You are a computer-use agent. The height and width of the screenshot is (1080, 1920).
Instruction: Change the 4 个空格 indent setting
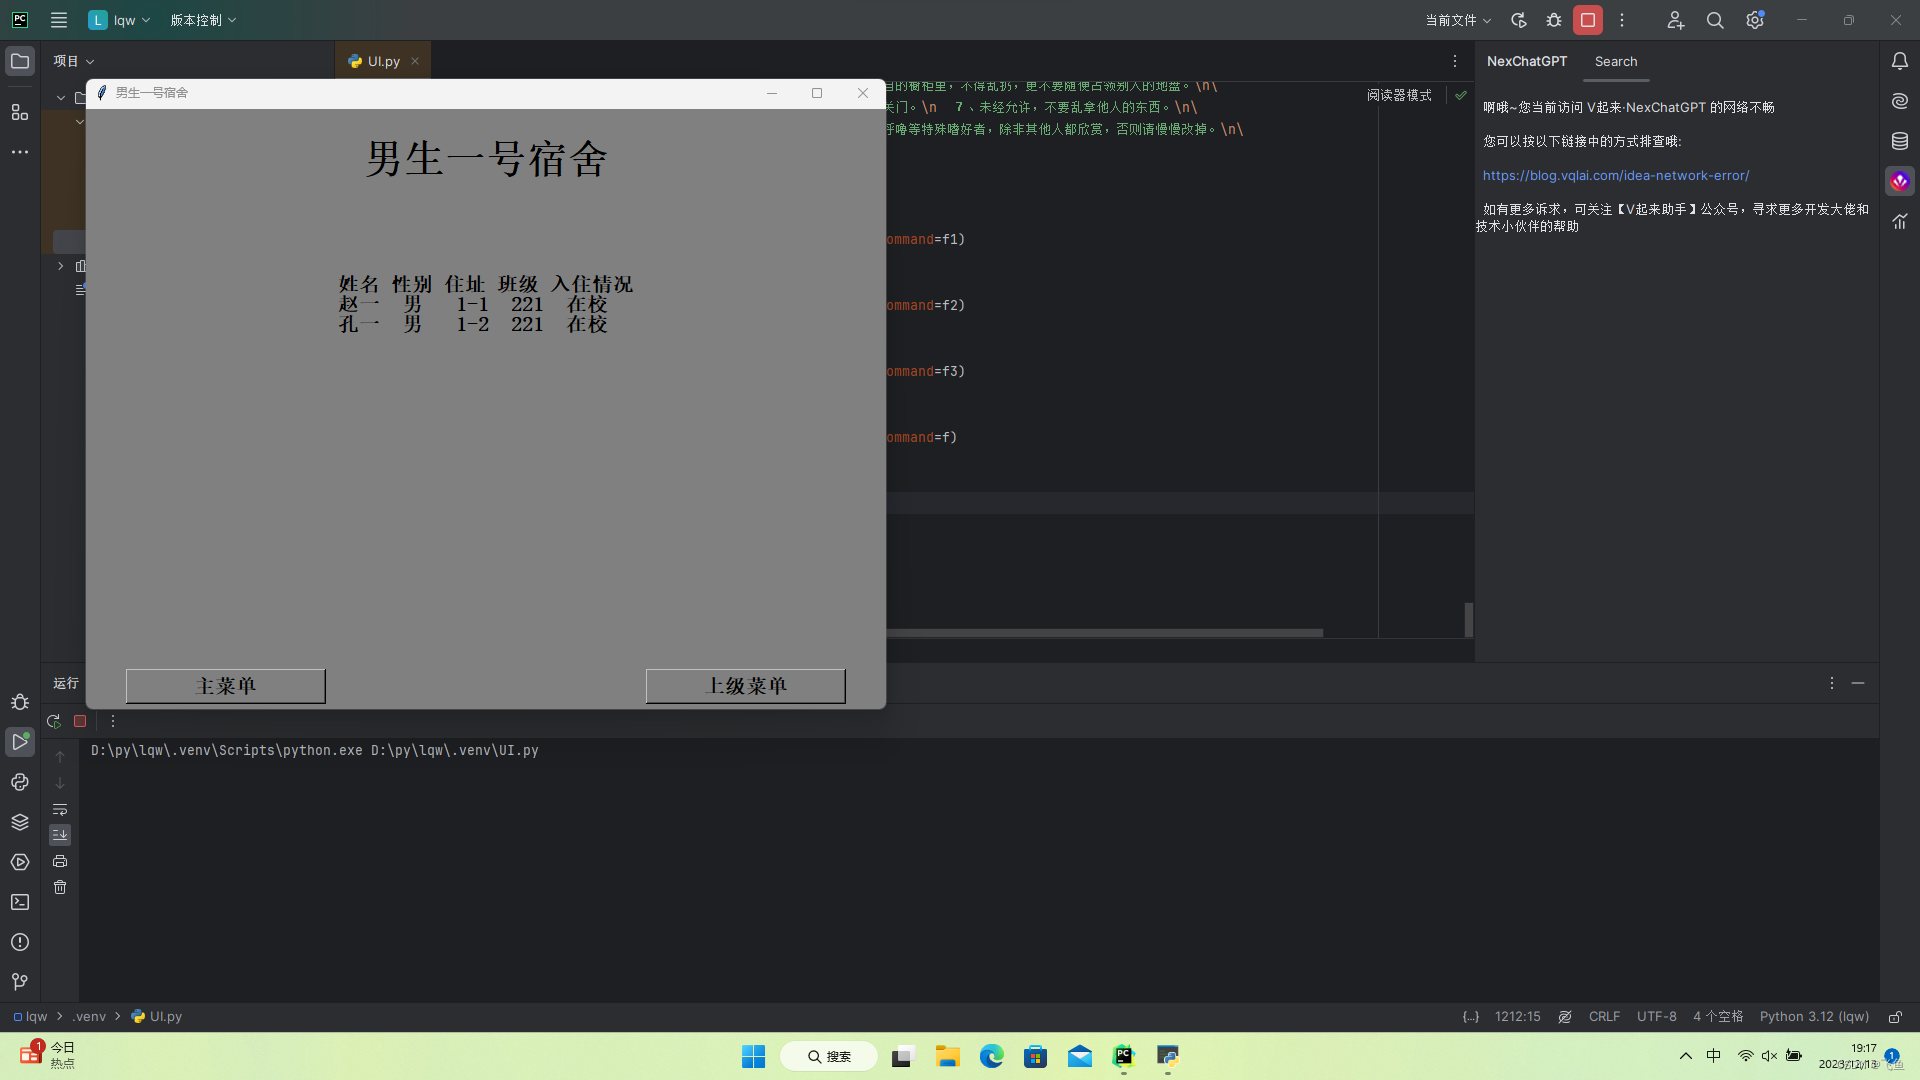(1718, 1016)
